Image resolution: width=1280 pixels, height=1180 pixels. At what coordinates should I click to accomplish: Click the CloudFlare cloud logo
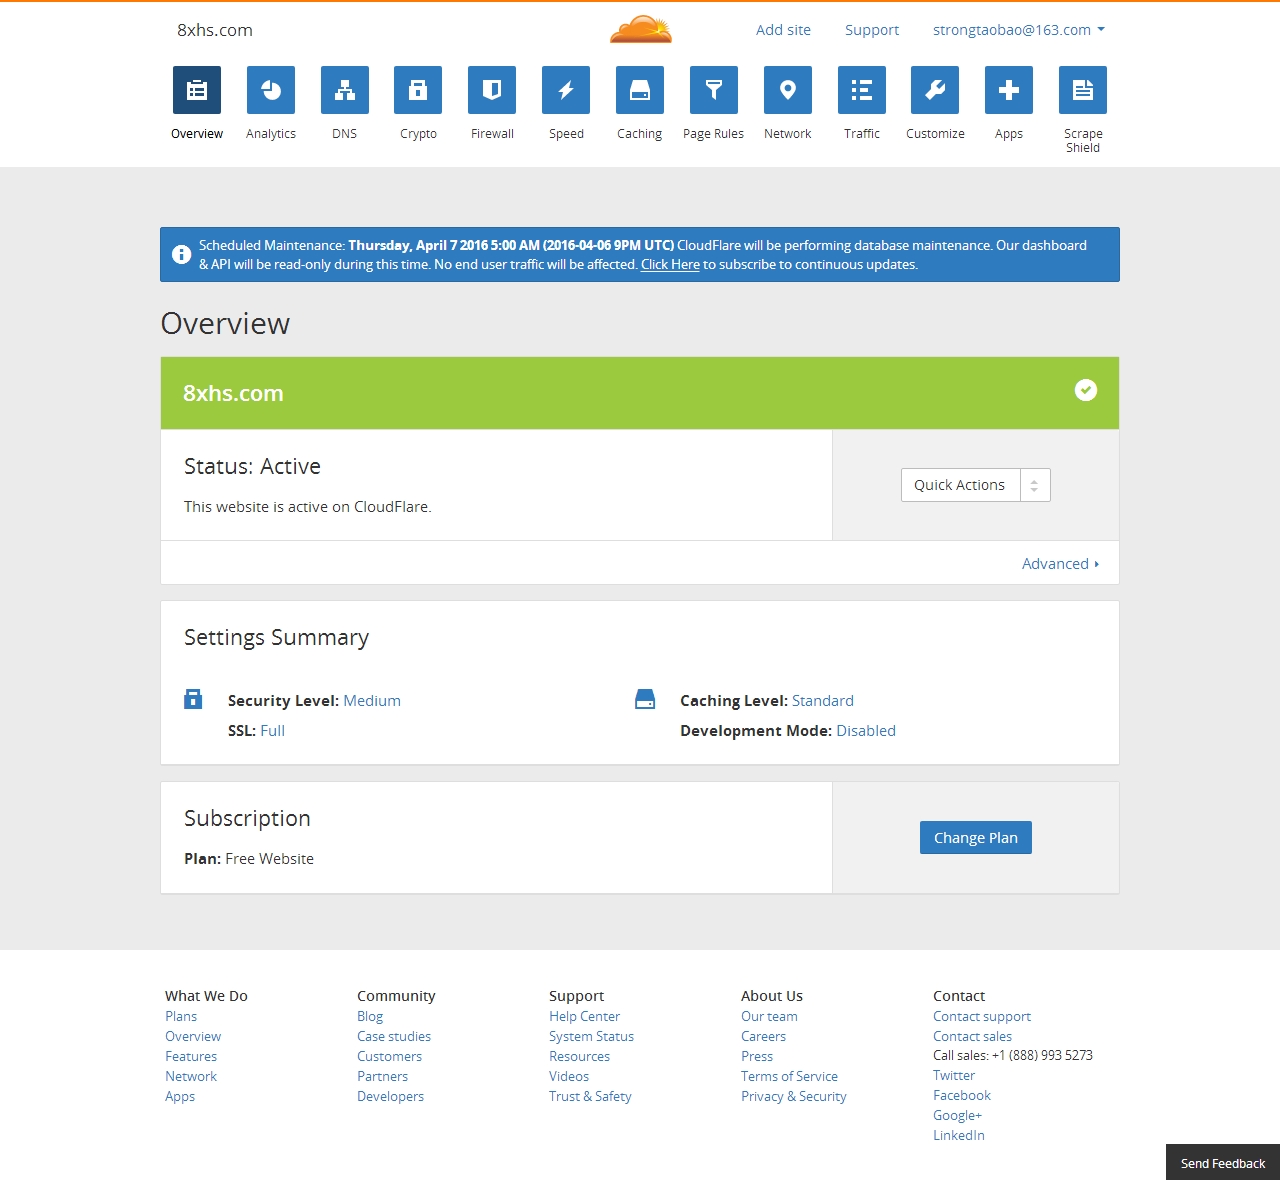[641, 30]
